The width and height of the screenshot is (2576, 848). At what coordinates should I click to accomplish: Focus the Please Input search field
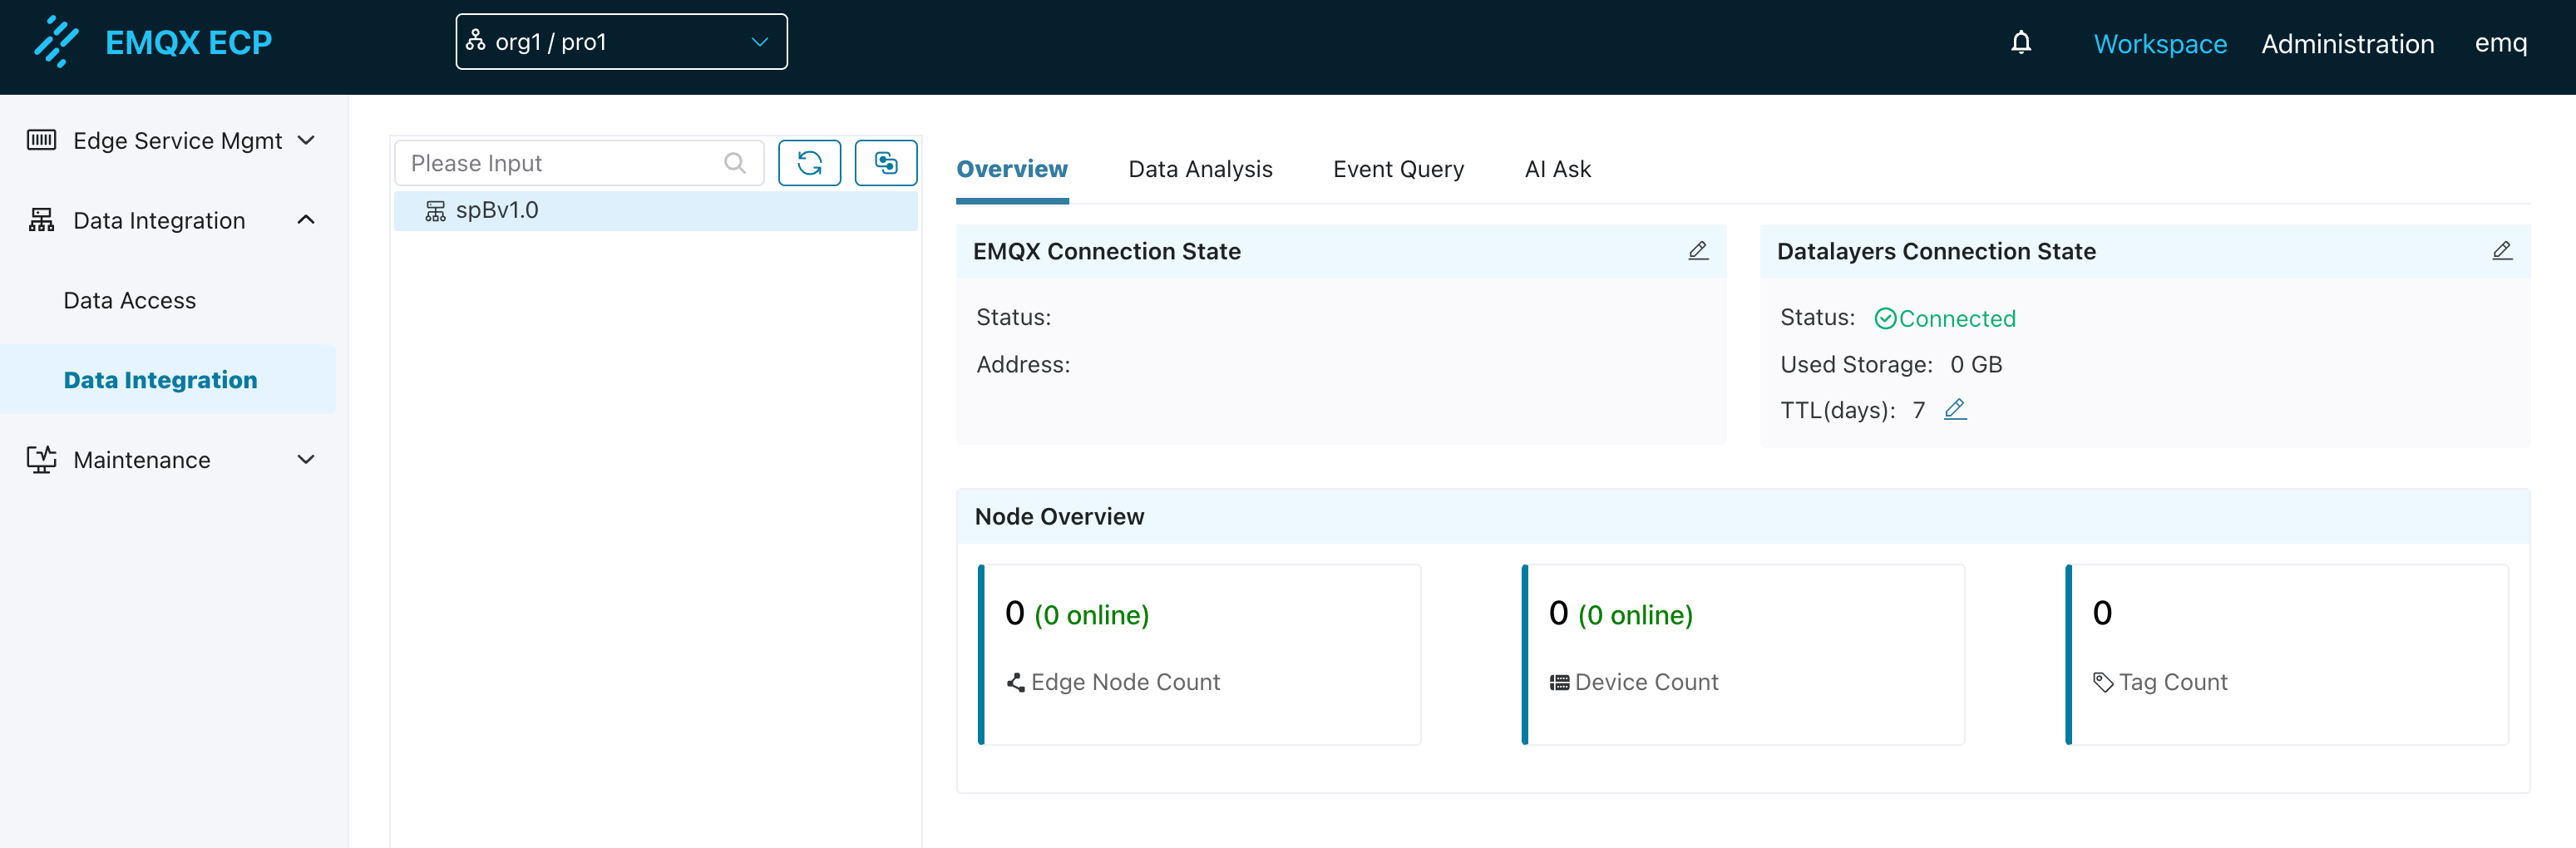tap(560, 163)
